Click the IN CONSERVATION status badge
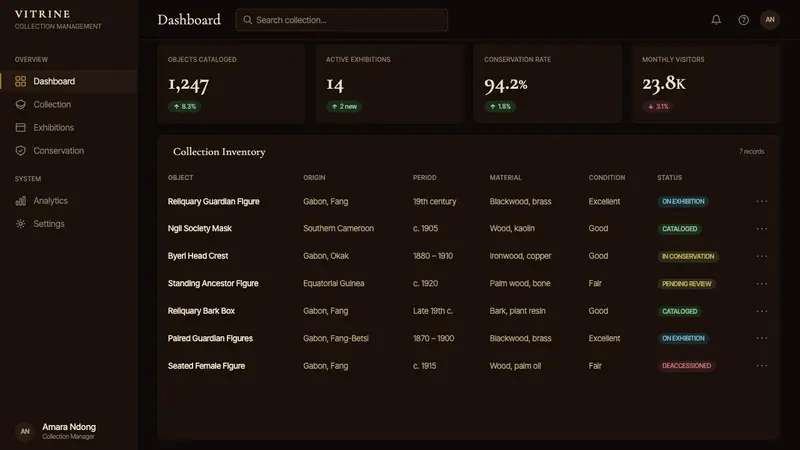This screenshot has width=800, height=450. (688, 256)
